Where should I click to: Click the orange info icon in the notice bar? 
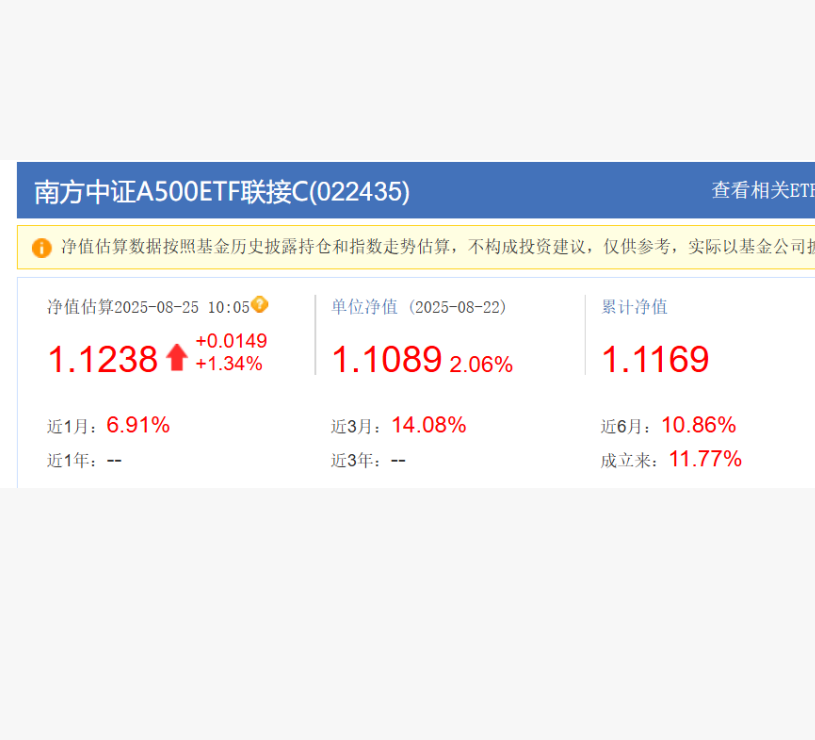[42, 248]
